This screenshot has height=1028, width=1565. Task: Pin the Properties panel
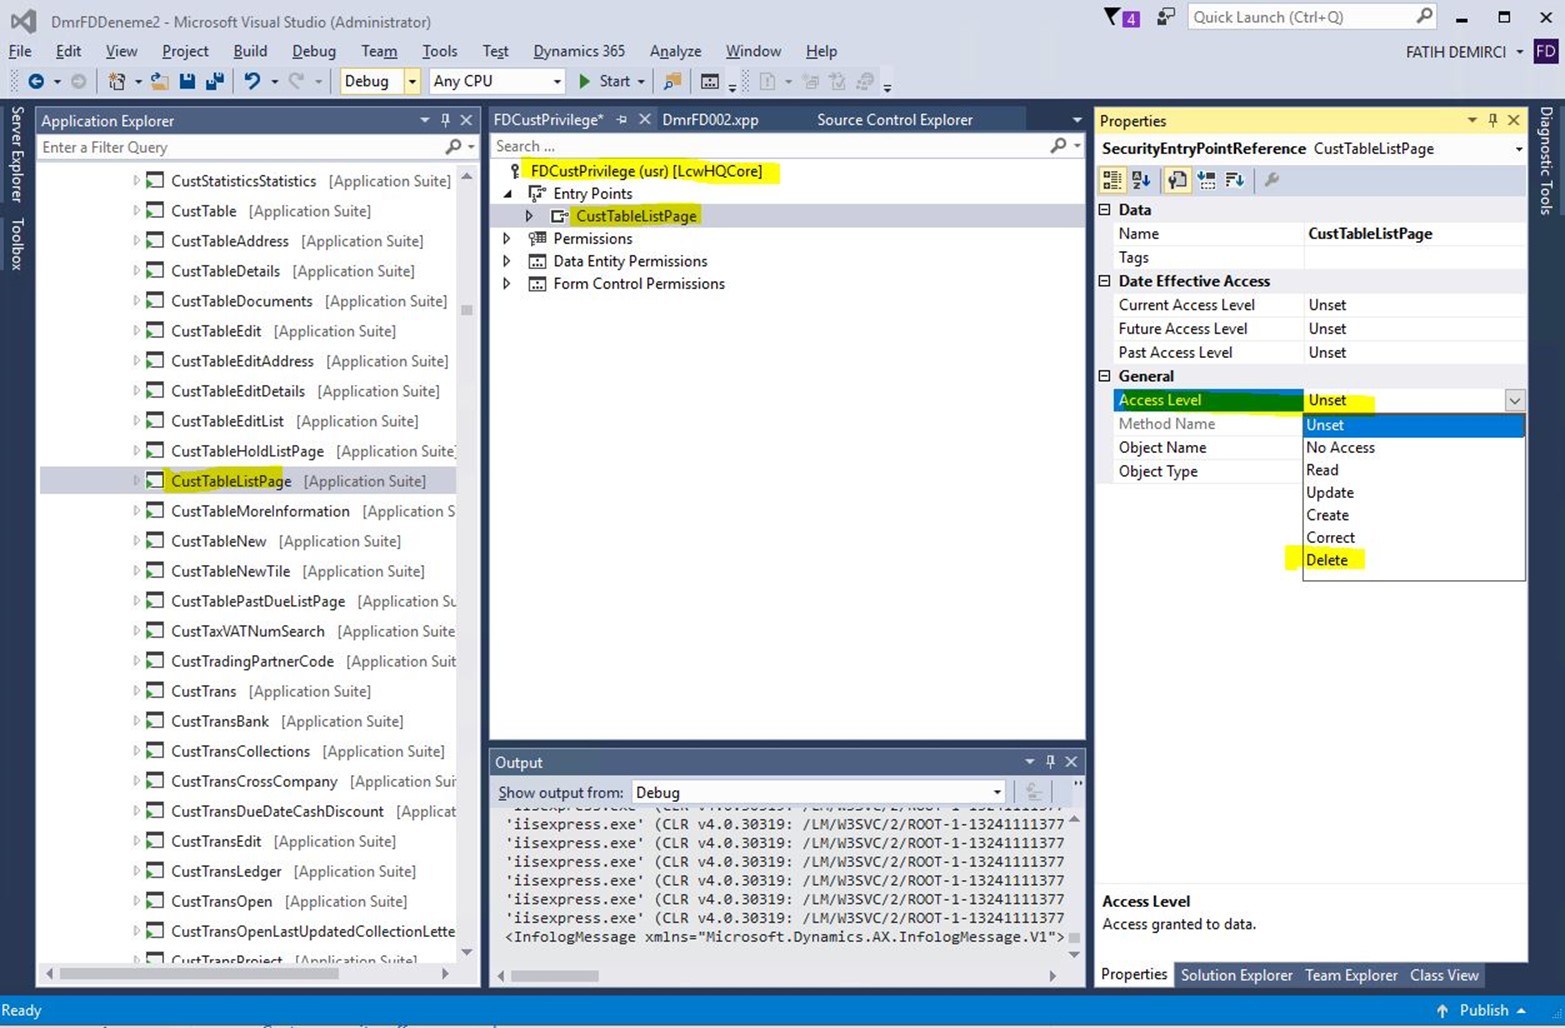pos(1493,120)
